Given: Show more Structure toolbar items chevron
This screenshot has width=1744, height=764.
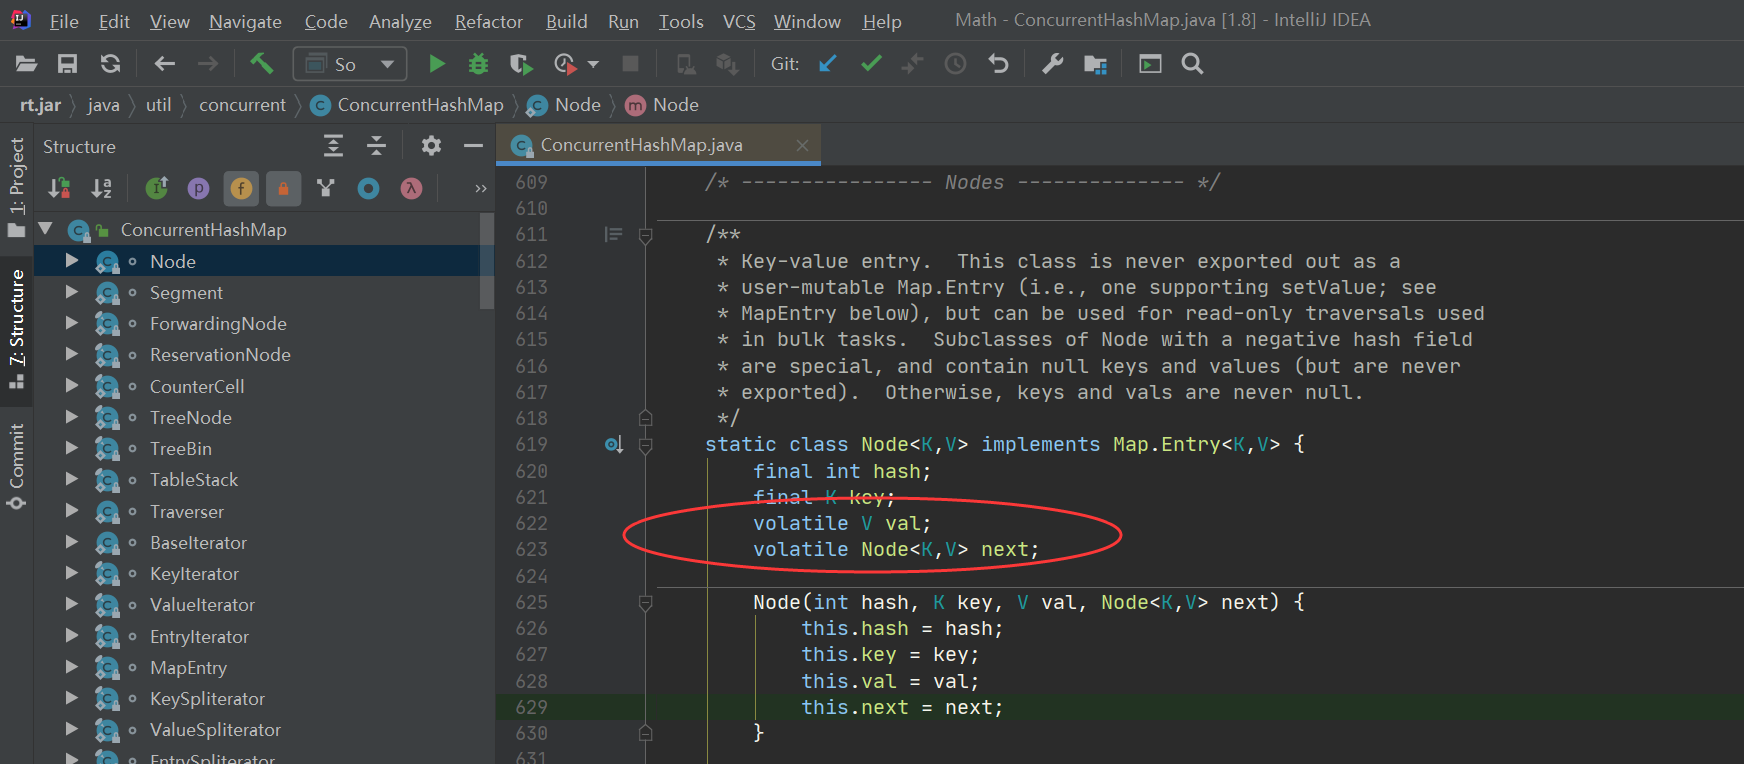Looking at the screenshot, I should click(480, 188).
